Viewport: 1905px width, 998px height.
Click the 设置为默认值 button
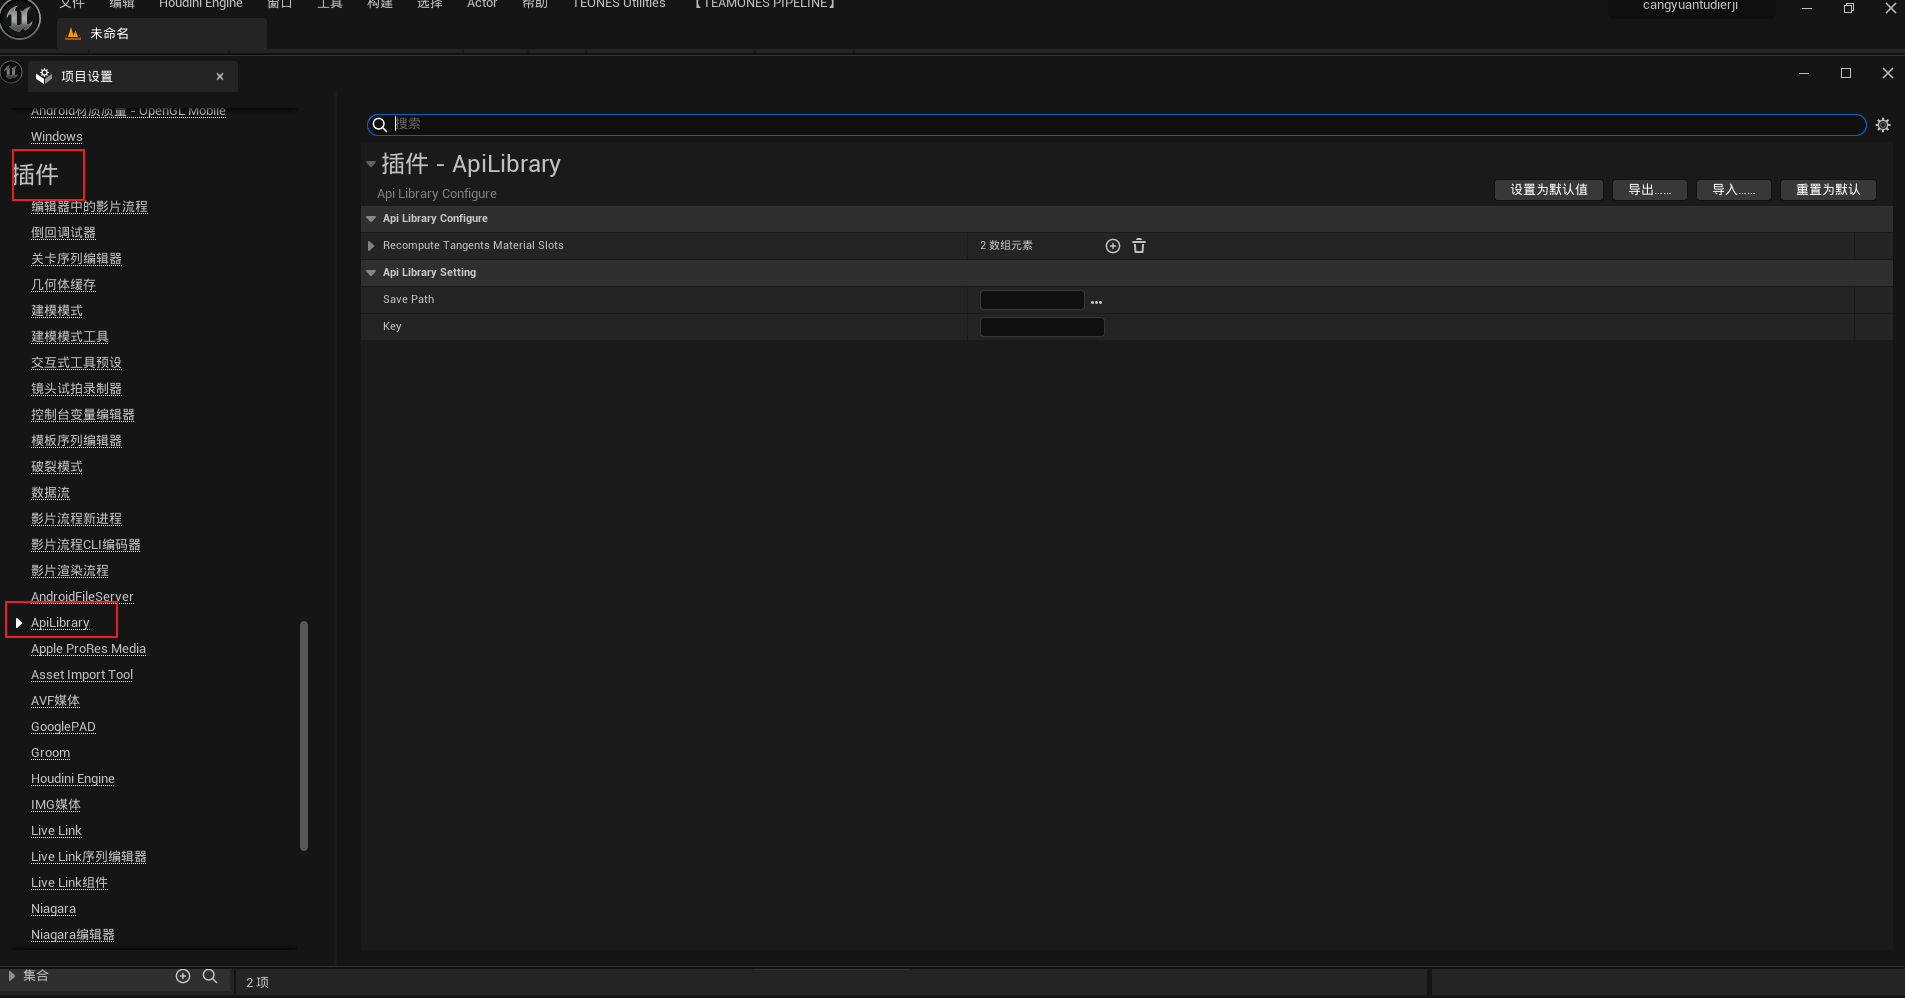click(1549, 190)
